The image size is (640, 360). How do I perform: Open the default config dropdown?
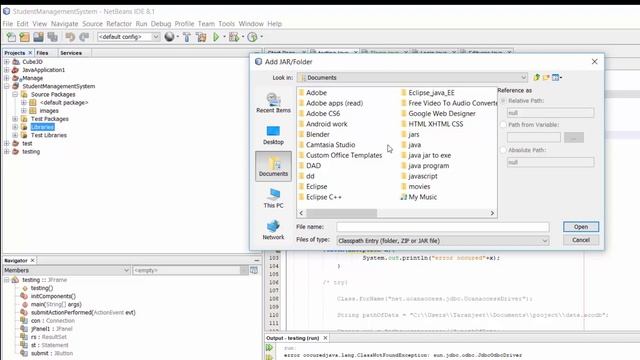pyautogui.click(x=156, y=37)
